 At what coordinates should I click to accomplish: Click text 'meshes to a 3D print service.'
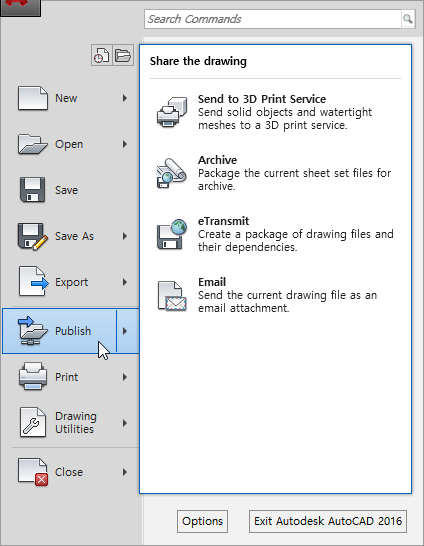(x=273, y=125)
